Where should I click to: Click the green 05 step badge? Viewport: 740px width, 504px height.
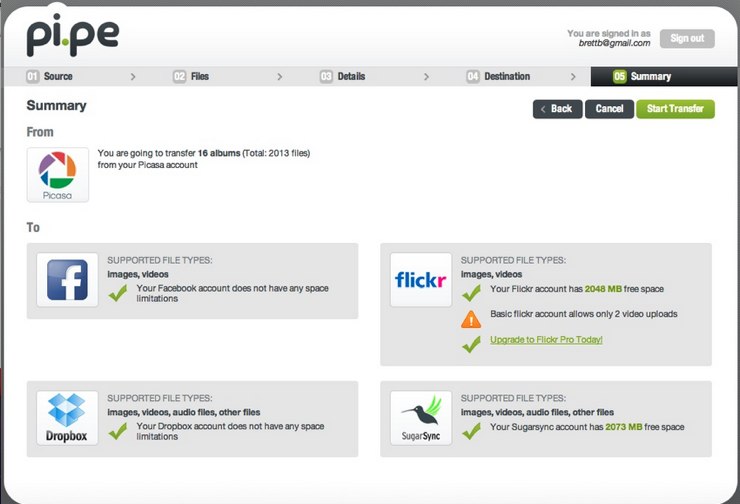(x=619, y=76)
